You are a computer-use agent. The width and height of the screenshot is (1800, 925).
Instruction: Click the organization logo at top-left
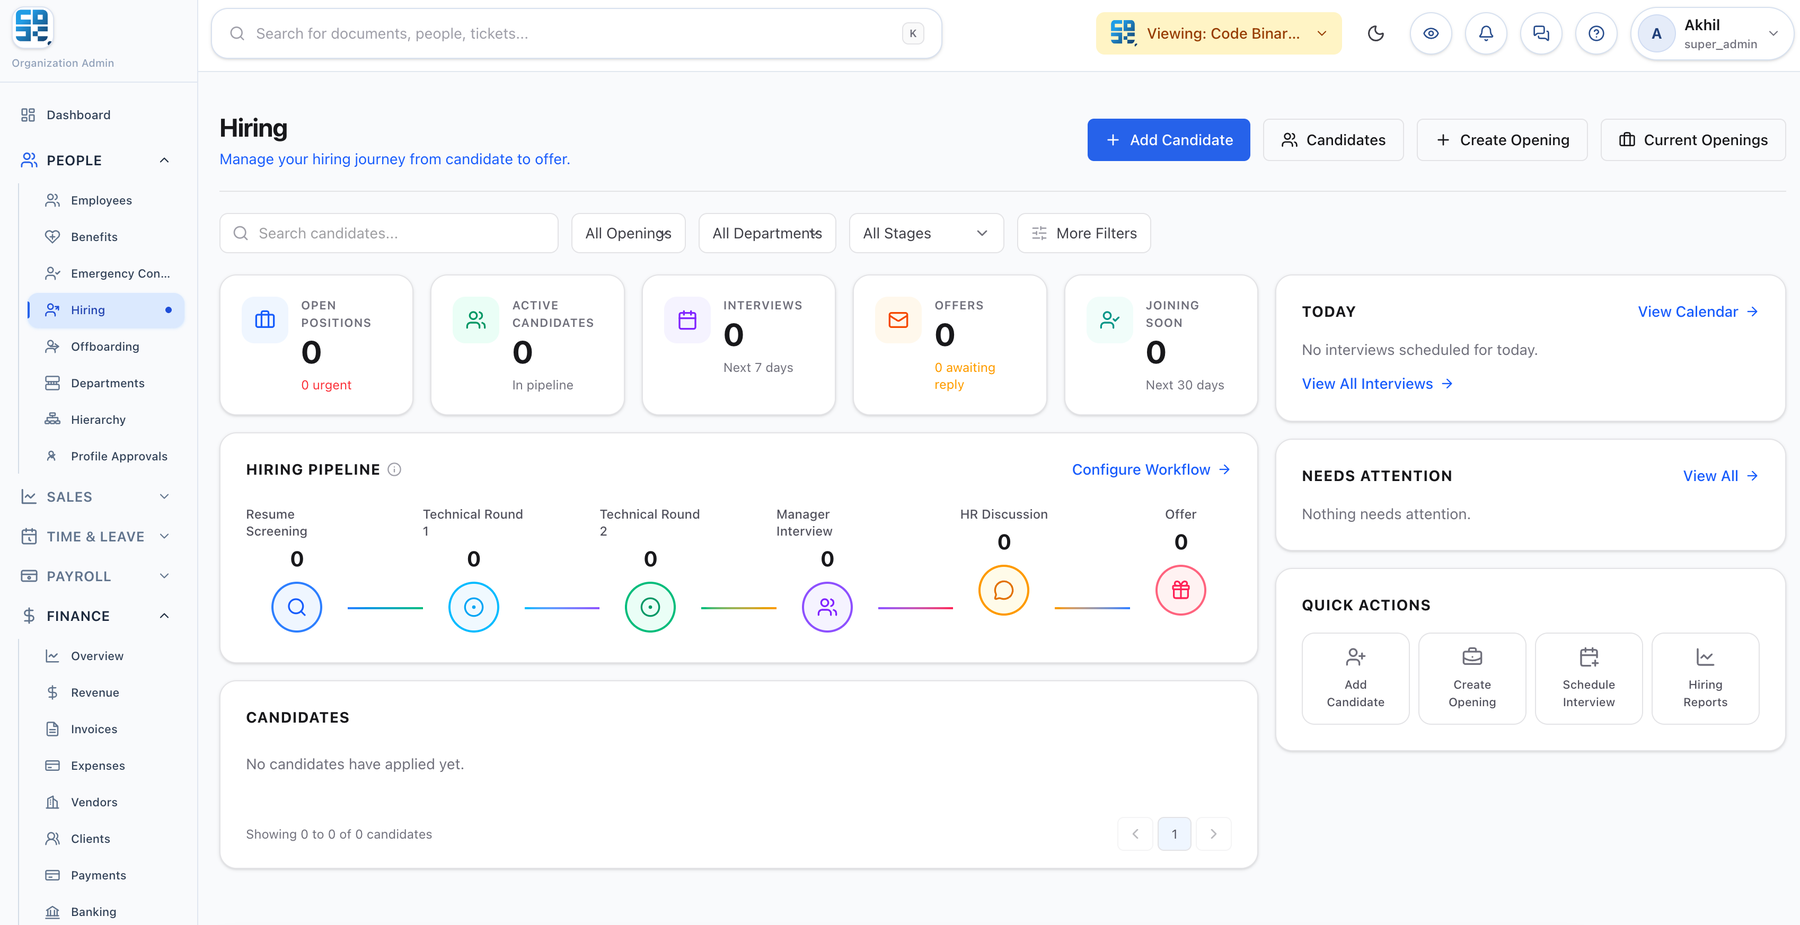[32, 27]
